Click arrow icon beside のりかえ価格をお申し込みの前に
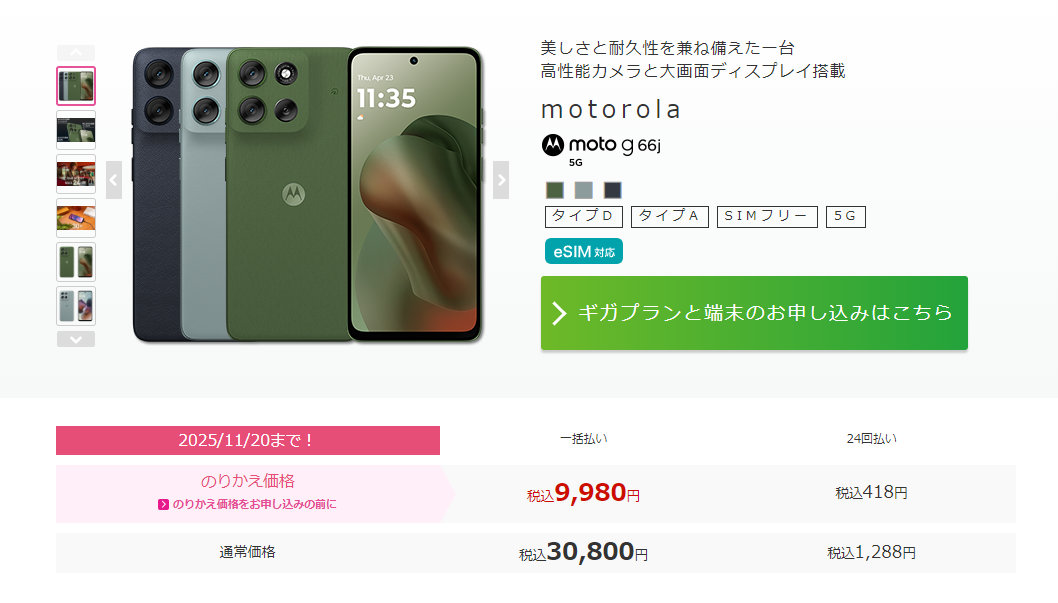 pos(163,505)
